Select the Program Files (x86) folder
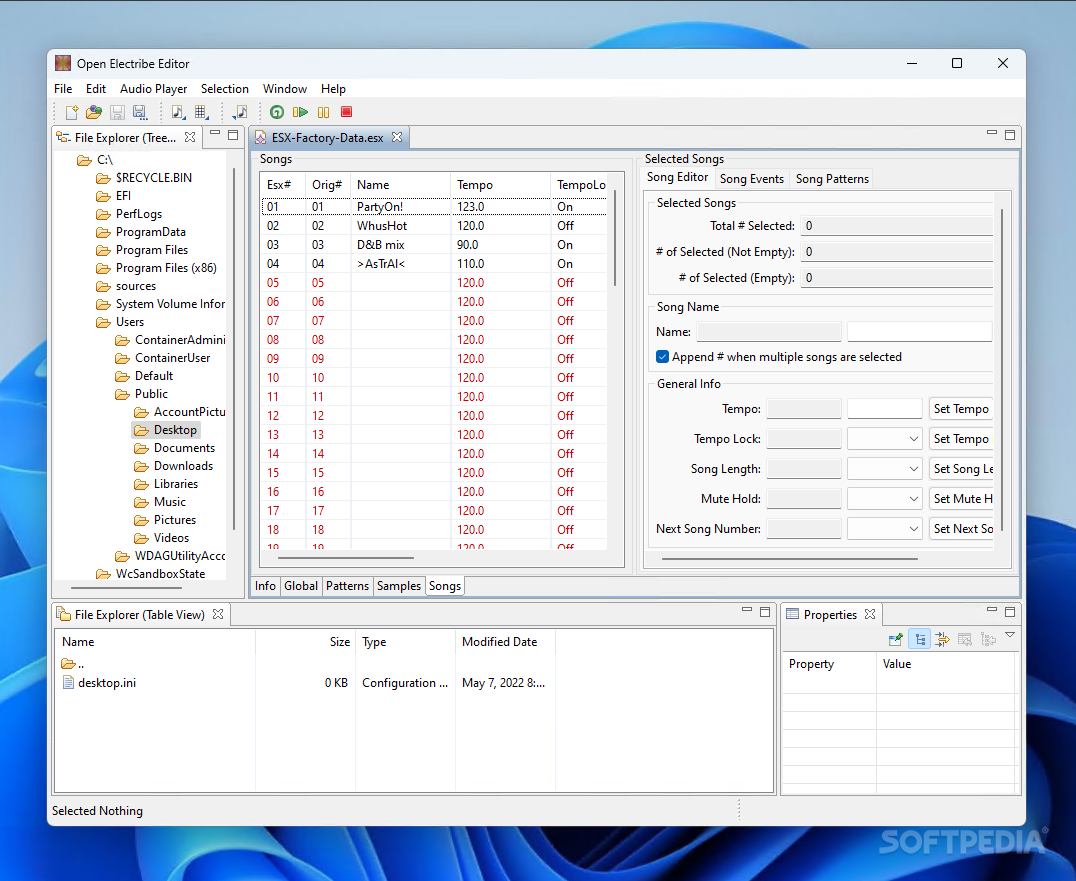The width and height of the screenshot is (1076, 881). 166,268
